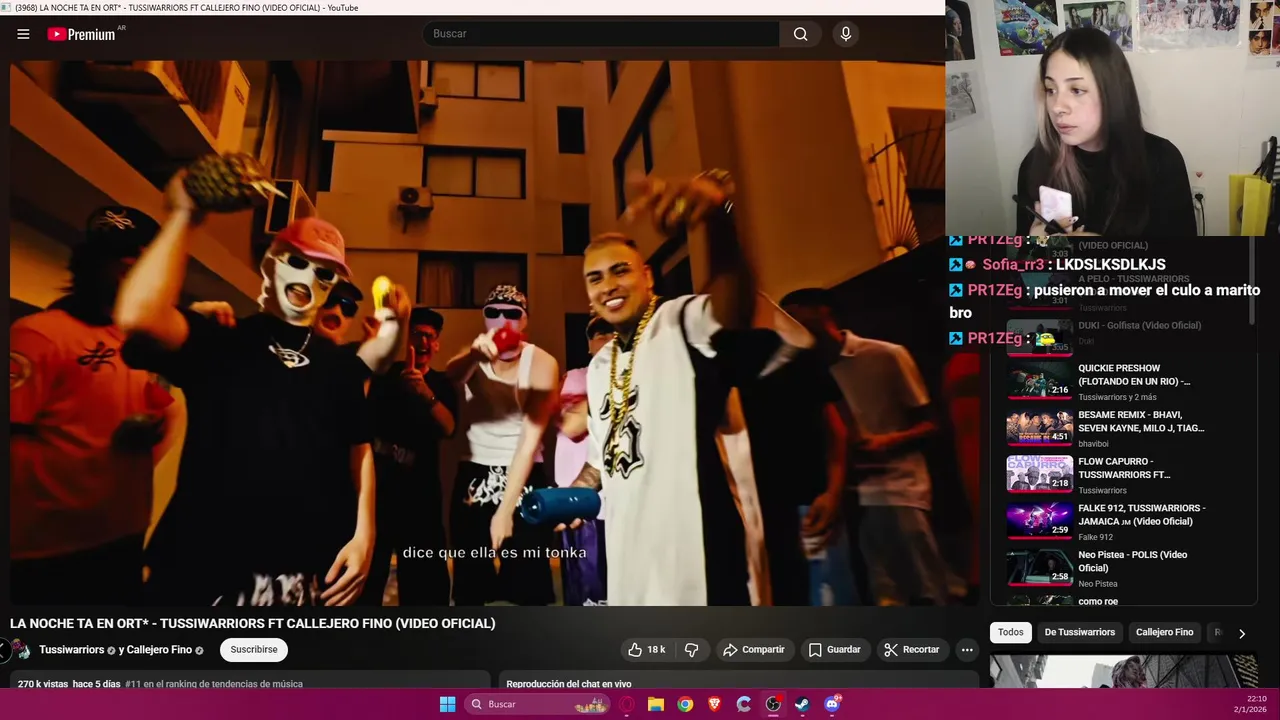This screenshot has width=1280, height=720.
Task: Click the Falke 912 channel name
Action: [x=1095, y=537]
